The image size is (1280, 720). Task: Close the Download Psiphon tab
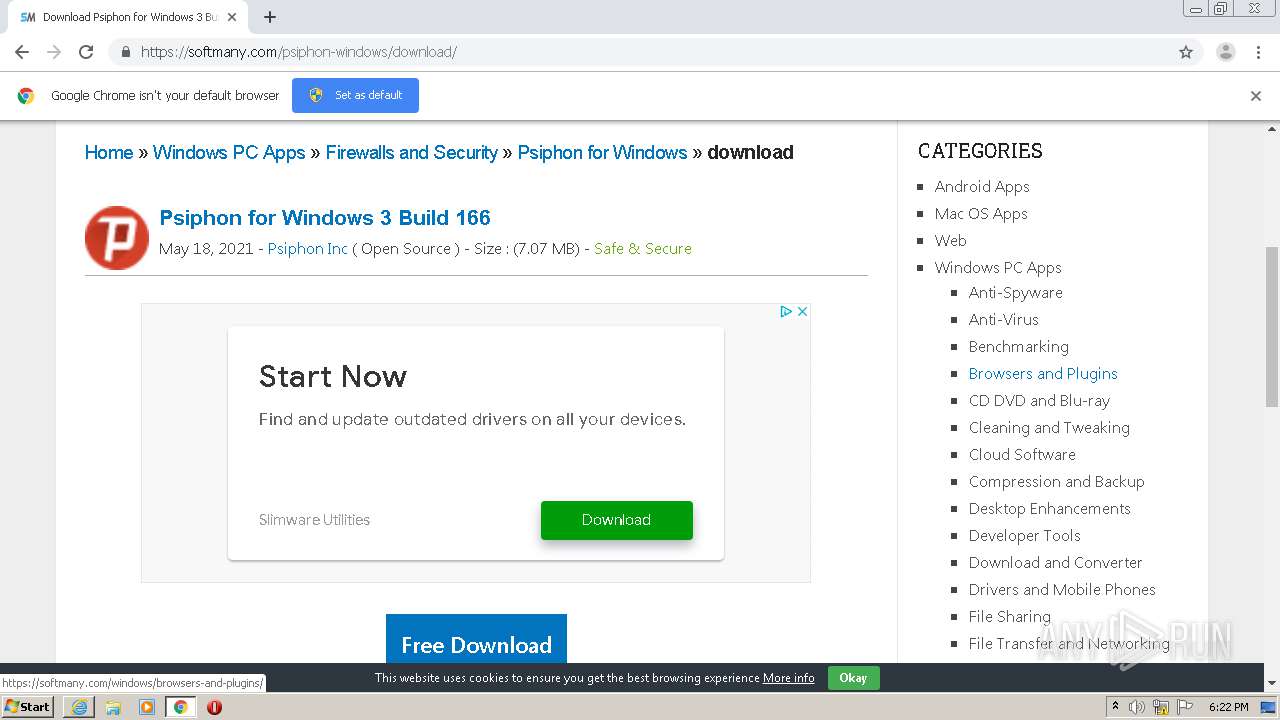(232, 17)
